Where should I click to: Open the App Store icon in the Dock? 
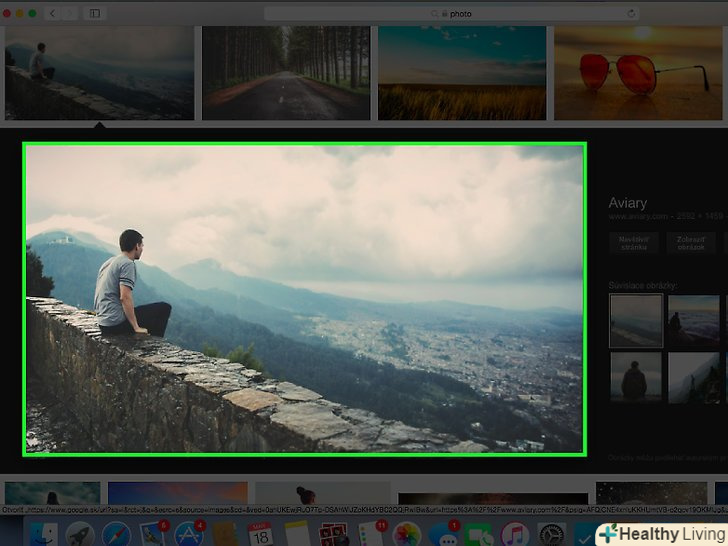coord(188,534)
